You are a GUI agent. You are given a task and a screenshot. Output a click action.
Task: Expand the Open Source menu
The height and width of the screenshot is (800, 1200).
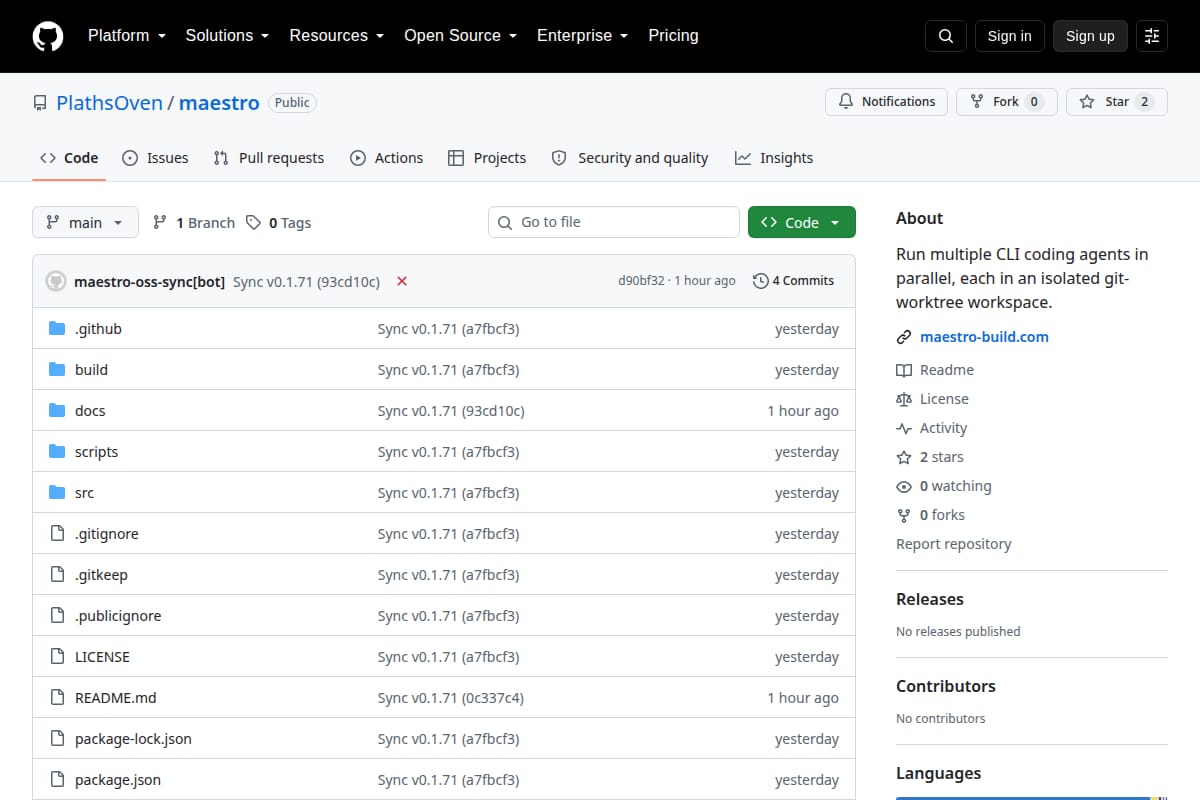click(x=461, y=36)
